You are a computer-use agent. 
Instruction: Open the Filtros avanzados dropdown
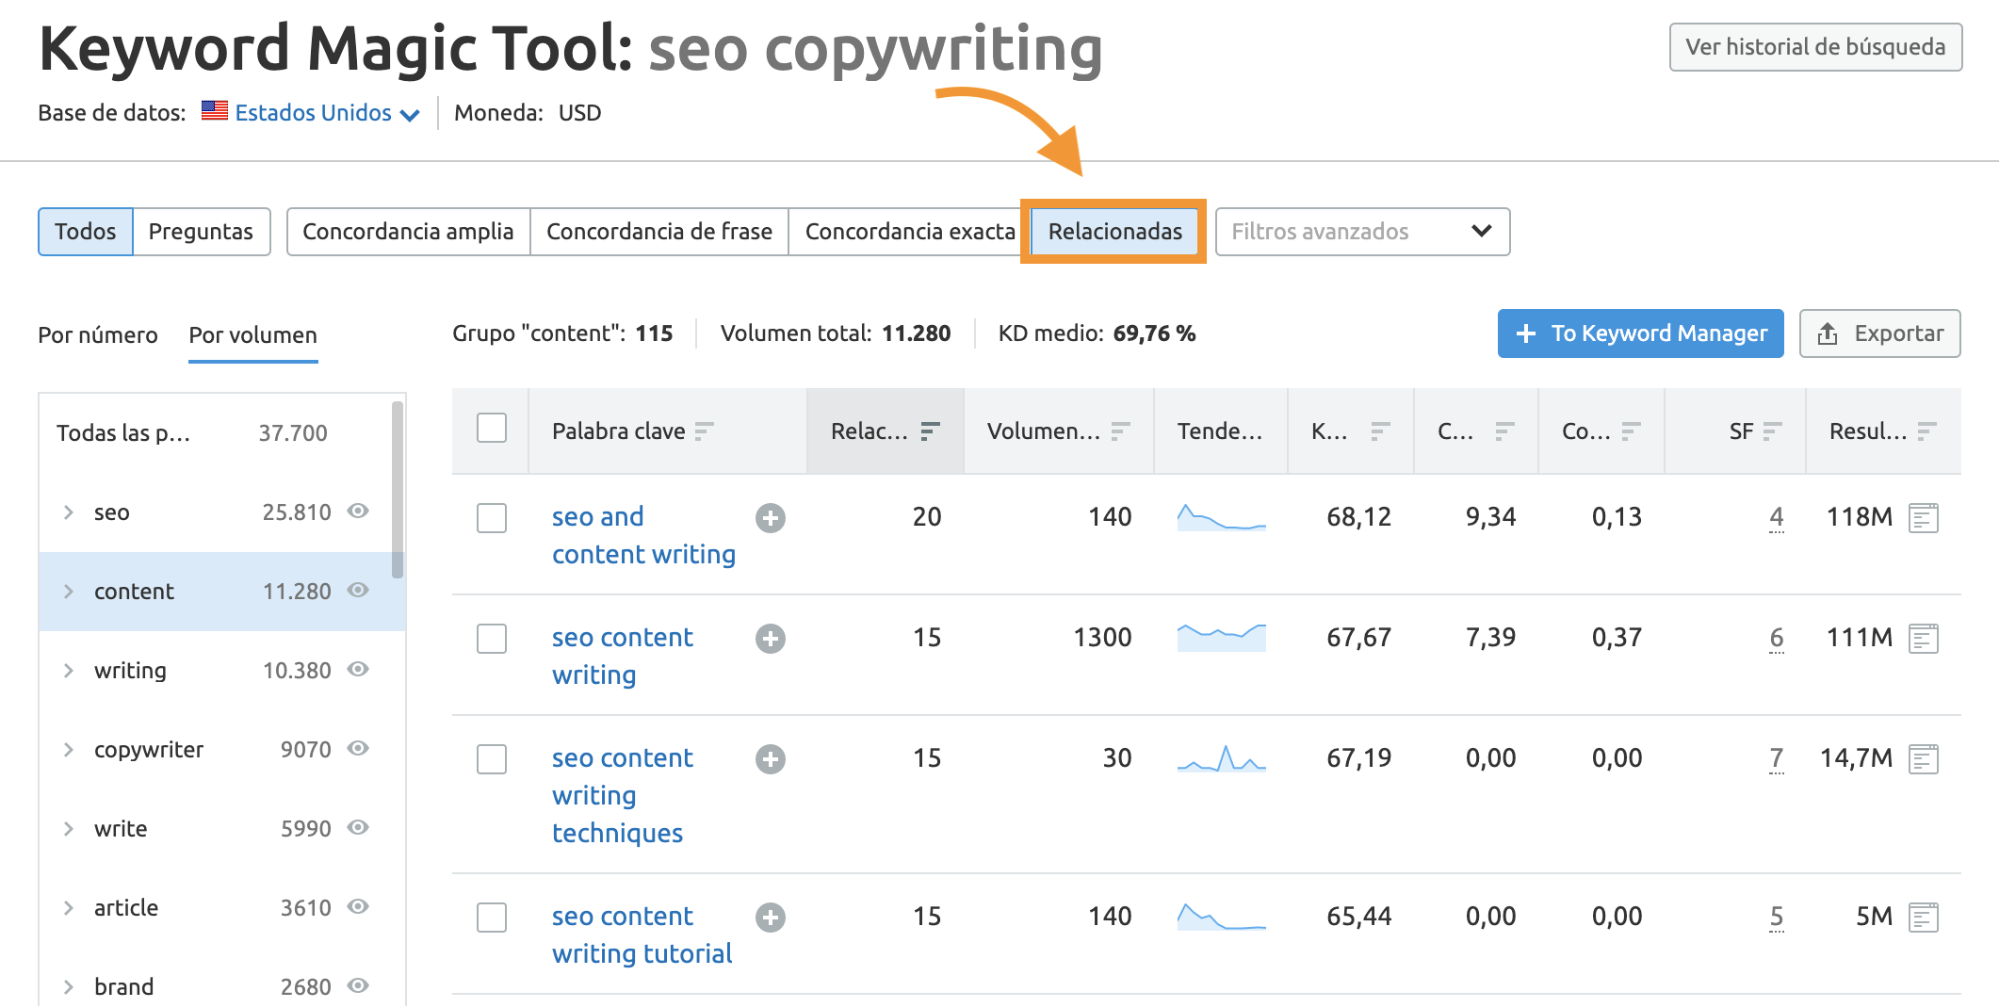coord(1361,232)
